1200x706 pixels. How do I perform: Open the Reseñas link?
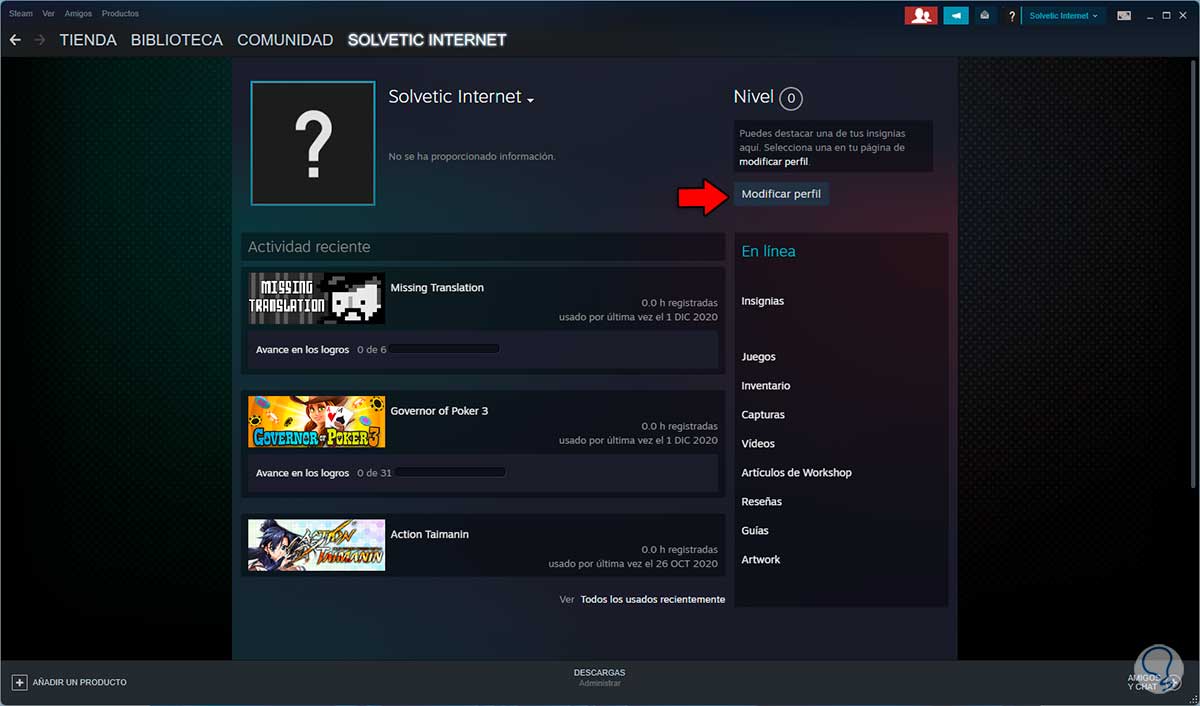762,502
